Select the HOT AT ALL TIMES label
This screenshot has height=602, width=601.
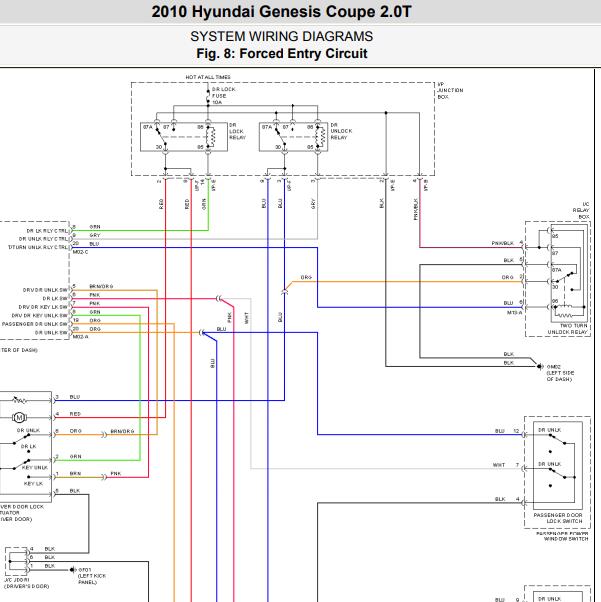coord(208,77)
